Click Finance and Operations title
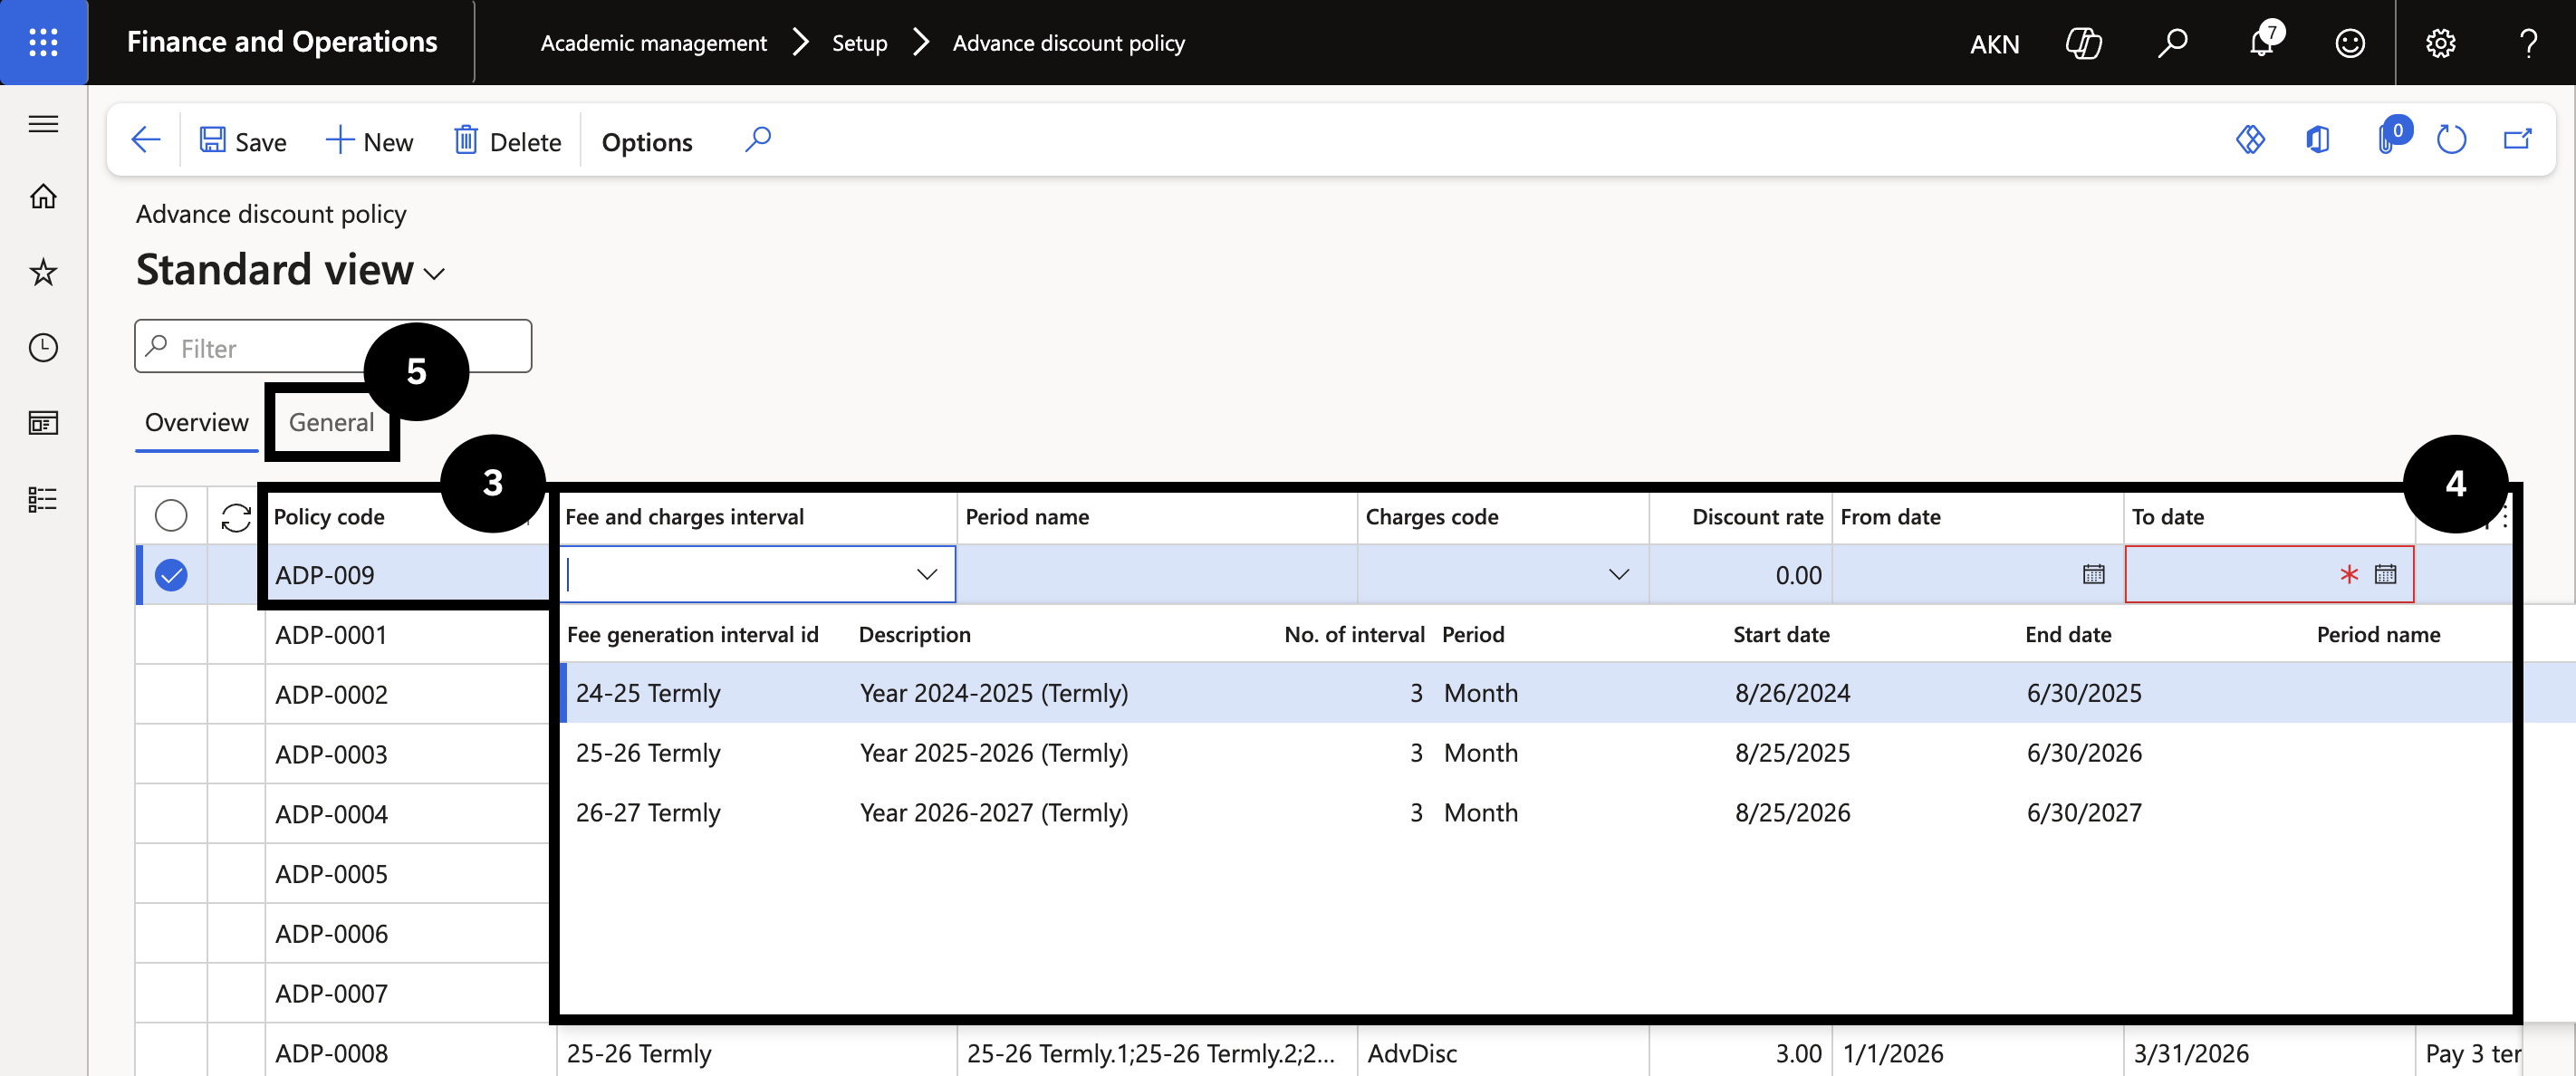 (x=282, y=42)
